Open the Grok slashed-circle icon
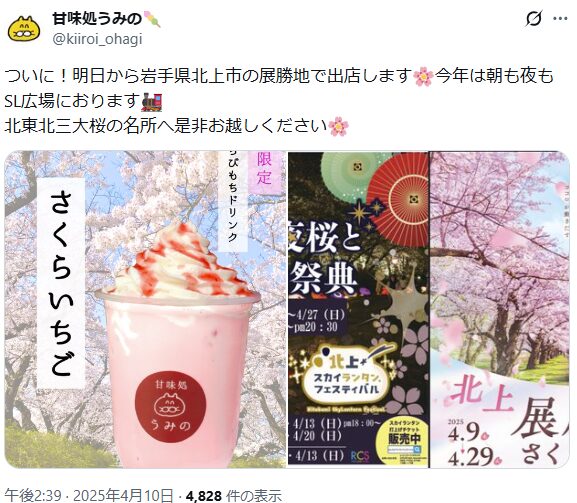 click(x=534, y=18)
